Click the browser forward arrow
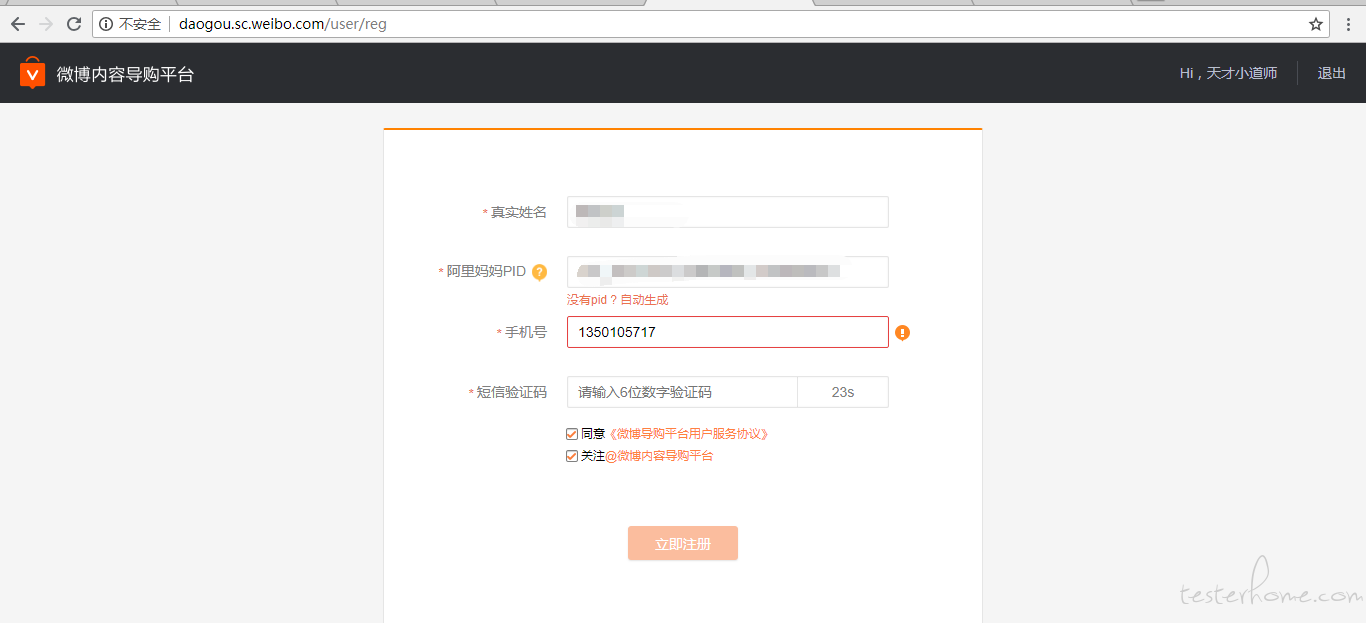Screen dimensions: 1366x623 pyautogui.click(x=45, y=24)
